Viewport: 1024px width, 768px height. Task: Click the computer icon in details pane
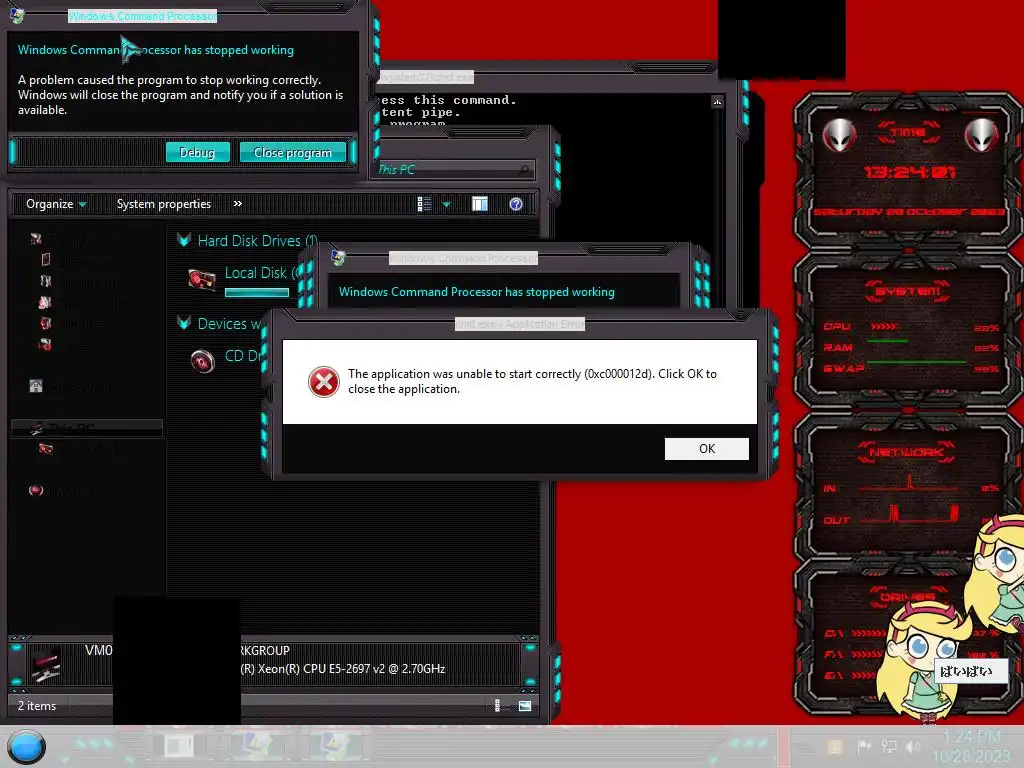[x=47, y=664]
